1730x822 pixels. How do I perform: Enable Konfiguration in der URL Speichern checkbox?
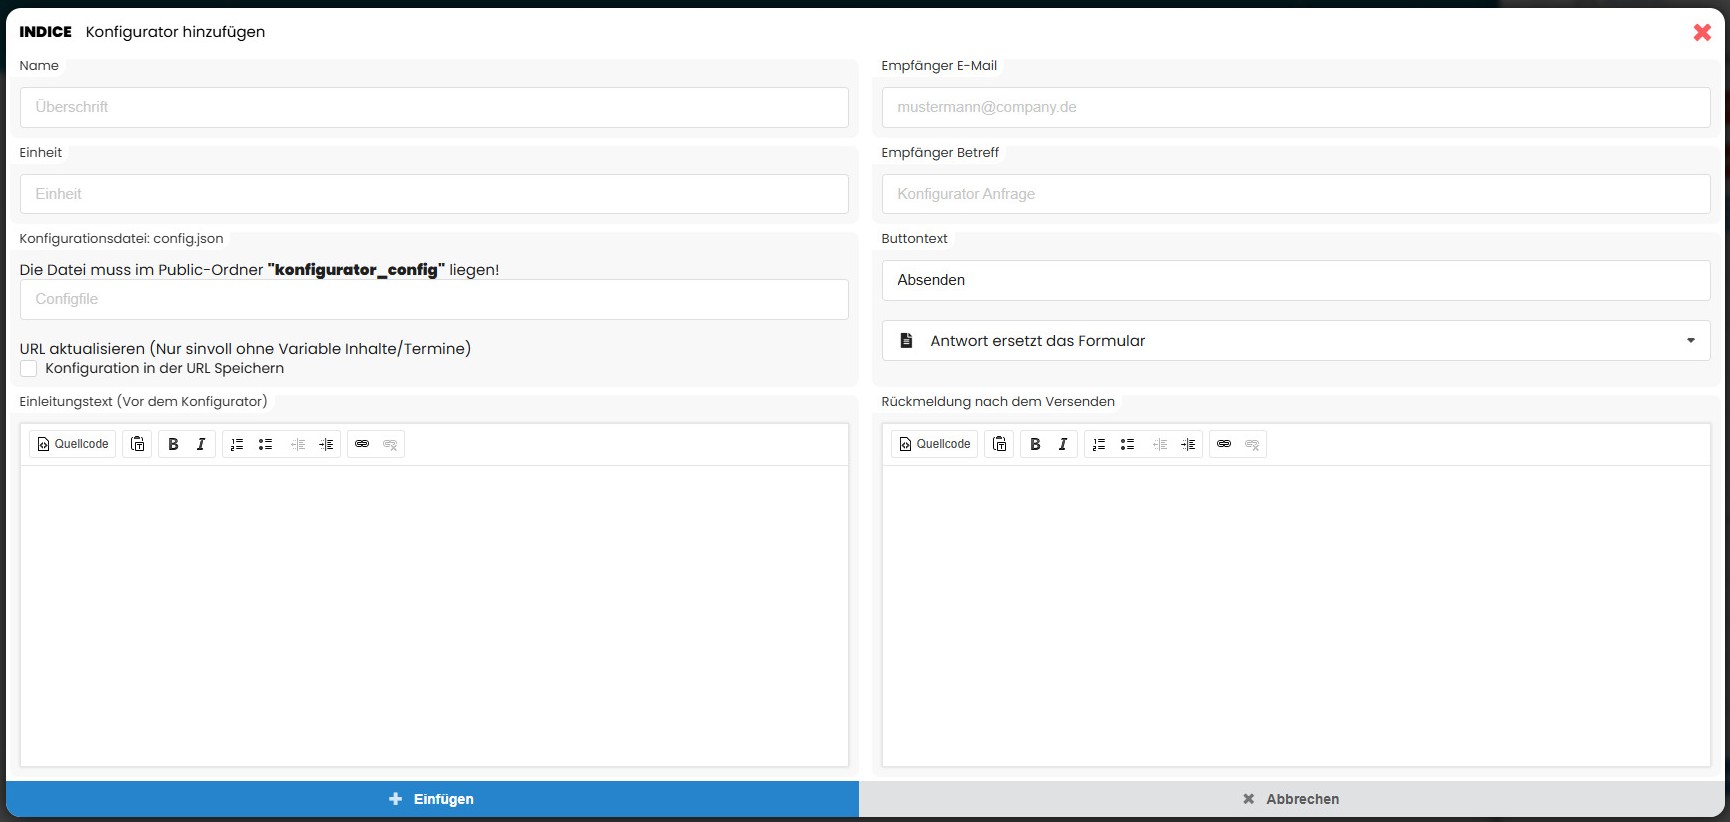pos(29,369)
